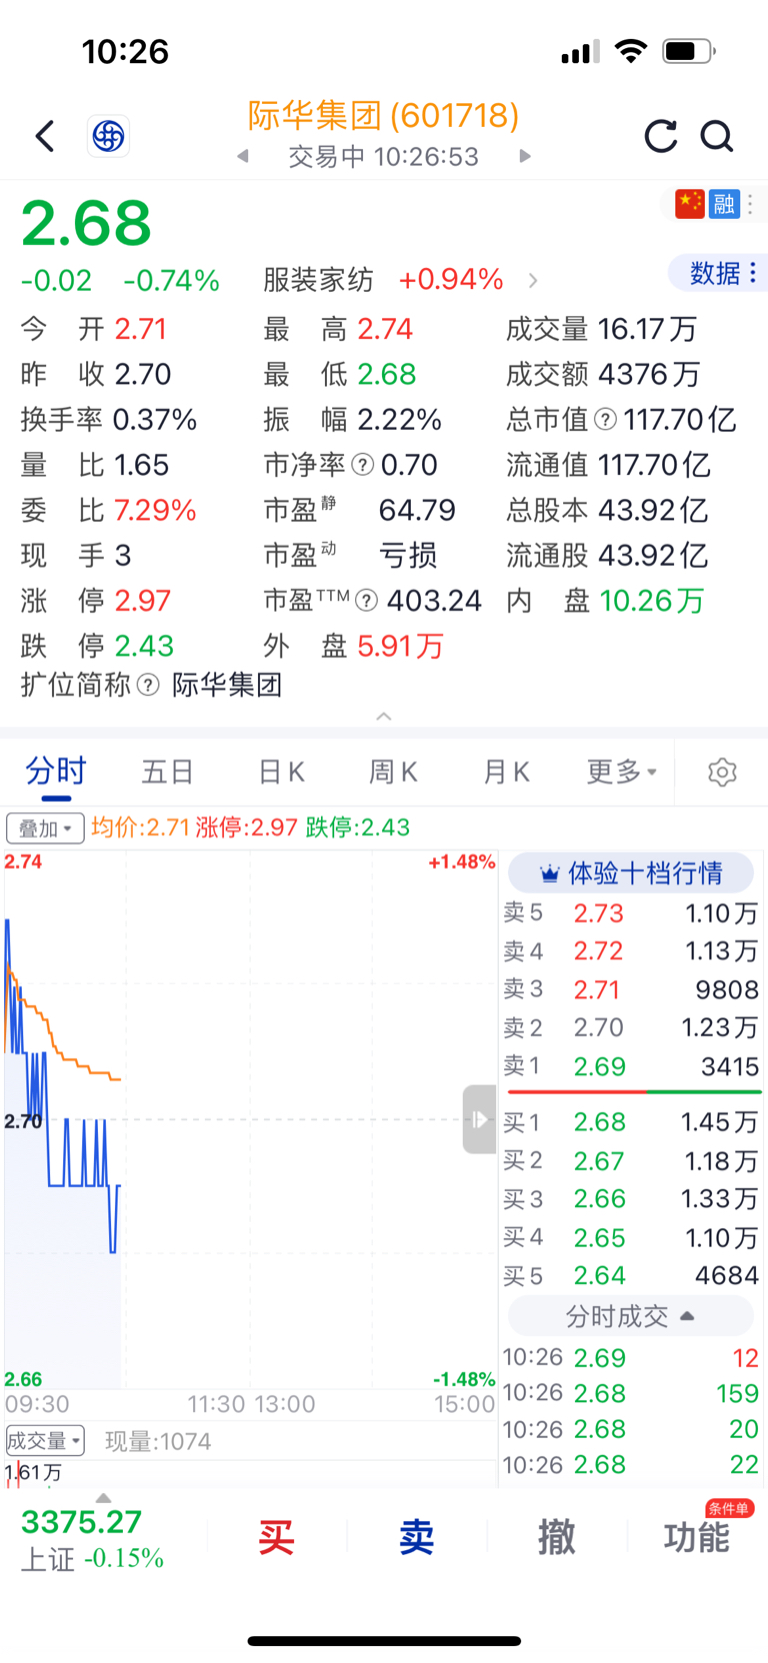Select the 买4 2.65 order row
The image size is (768, 1663).
(631, 1238)
